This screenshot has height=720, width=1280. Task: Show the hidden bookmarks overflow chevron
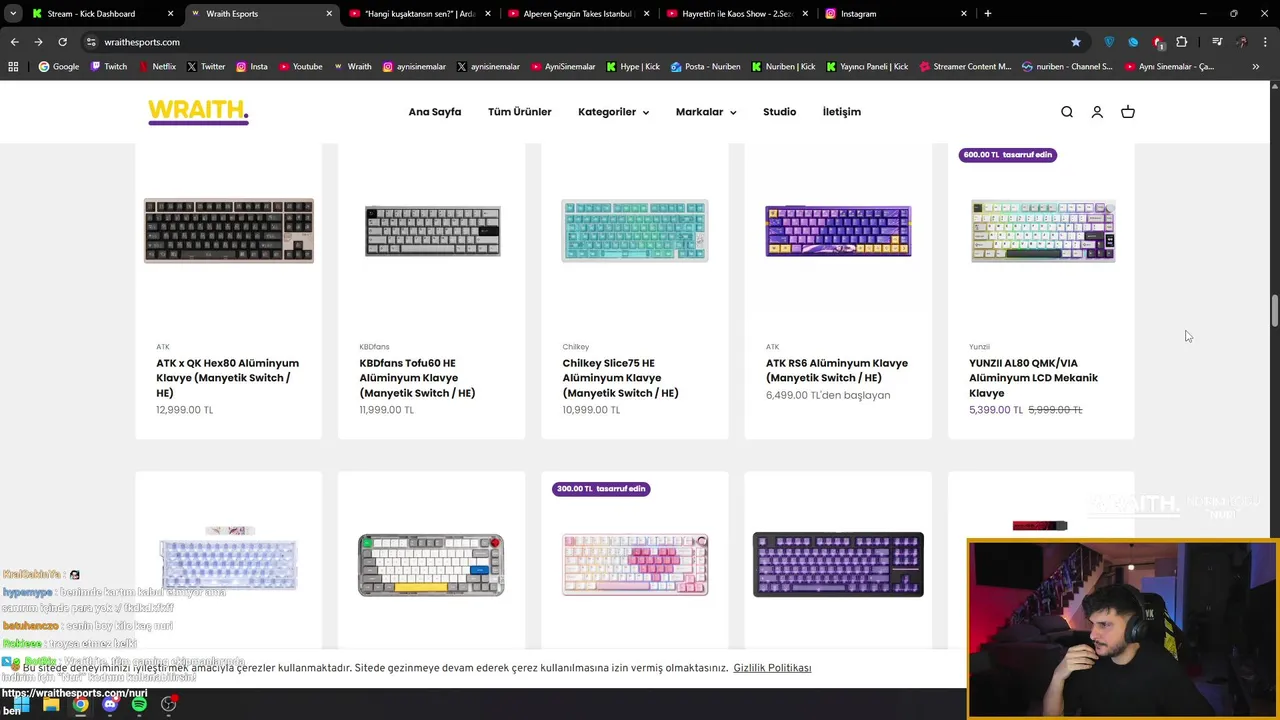tap(1256, 67)
